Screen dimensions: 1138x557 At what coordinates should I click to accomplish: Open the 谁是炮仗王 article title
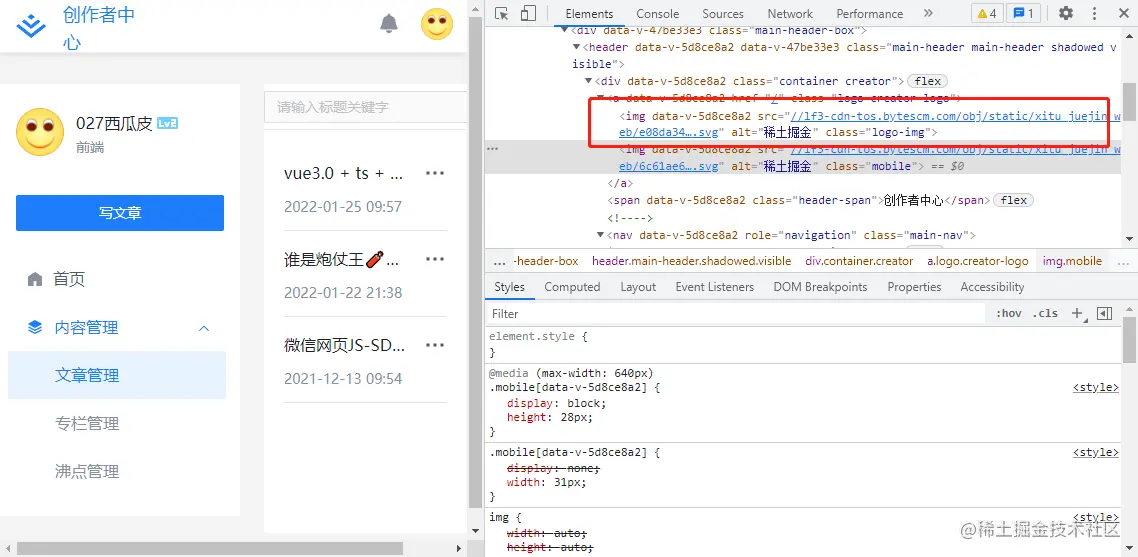pyautogui.click(x=343, y=259)
